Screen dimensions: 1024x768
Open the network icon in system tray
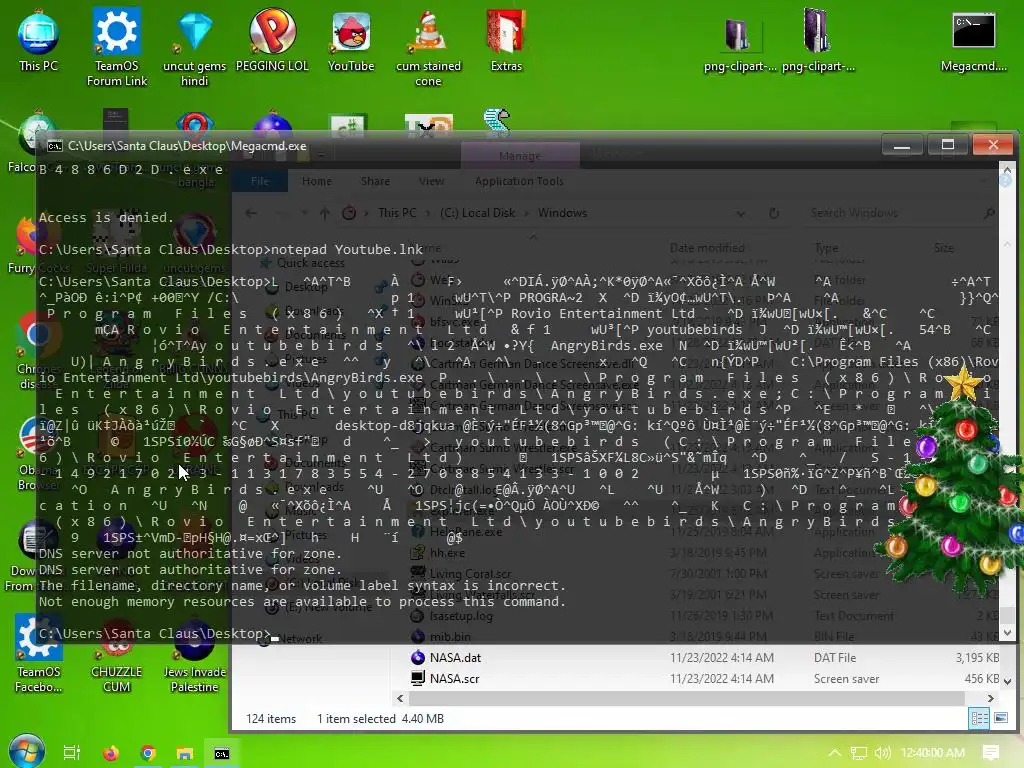[x=859, y=753]
